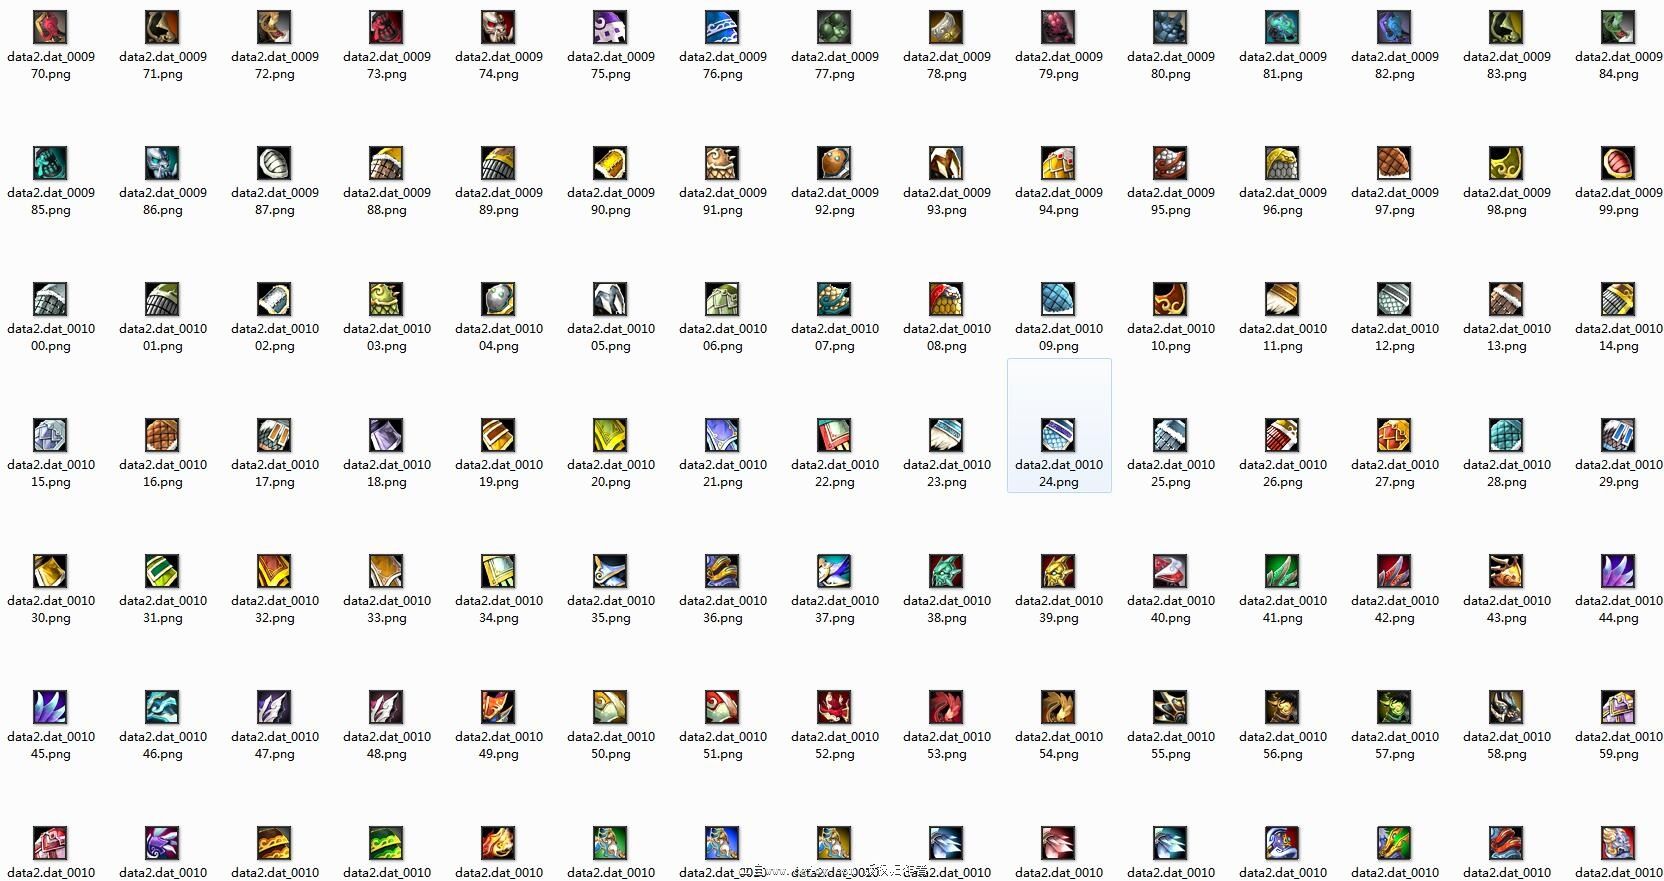Select the file data2.dat_001031.png
The height and width of the screenshot is (881, 1664).
click(x=162, y=571)
